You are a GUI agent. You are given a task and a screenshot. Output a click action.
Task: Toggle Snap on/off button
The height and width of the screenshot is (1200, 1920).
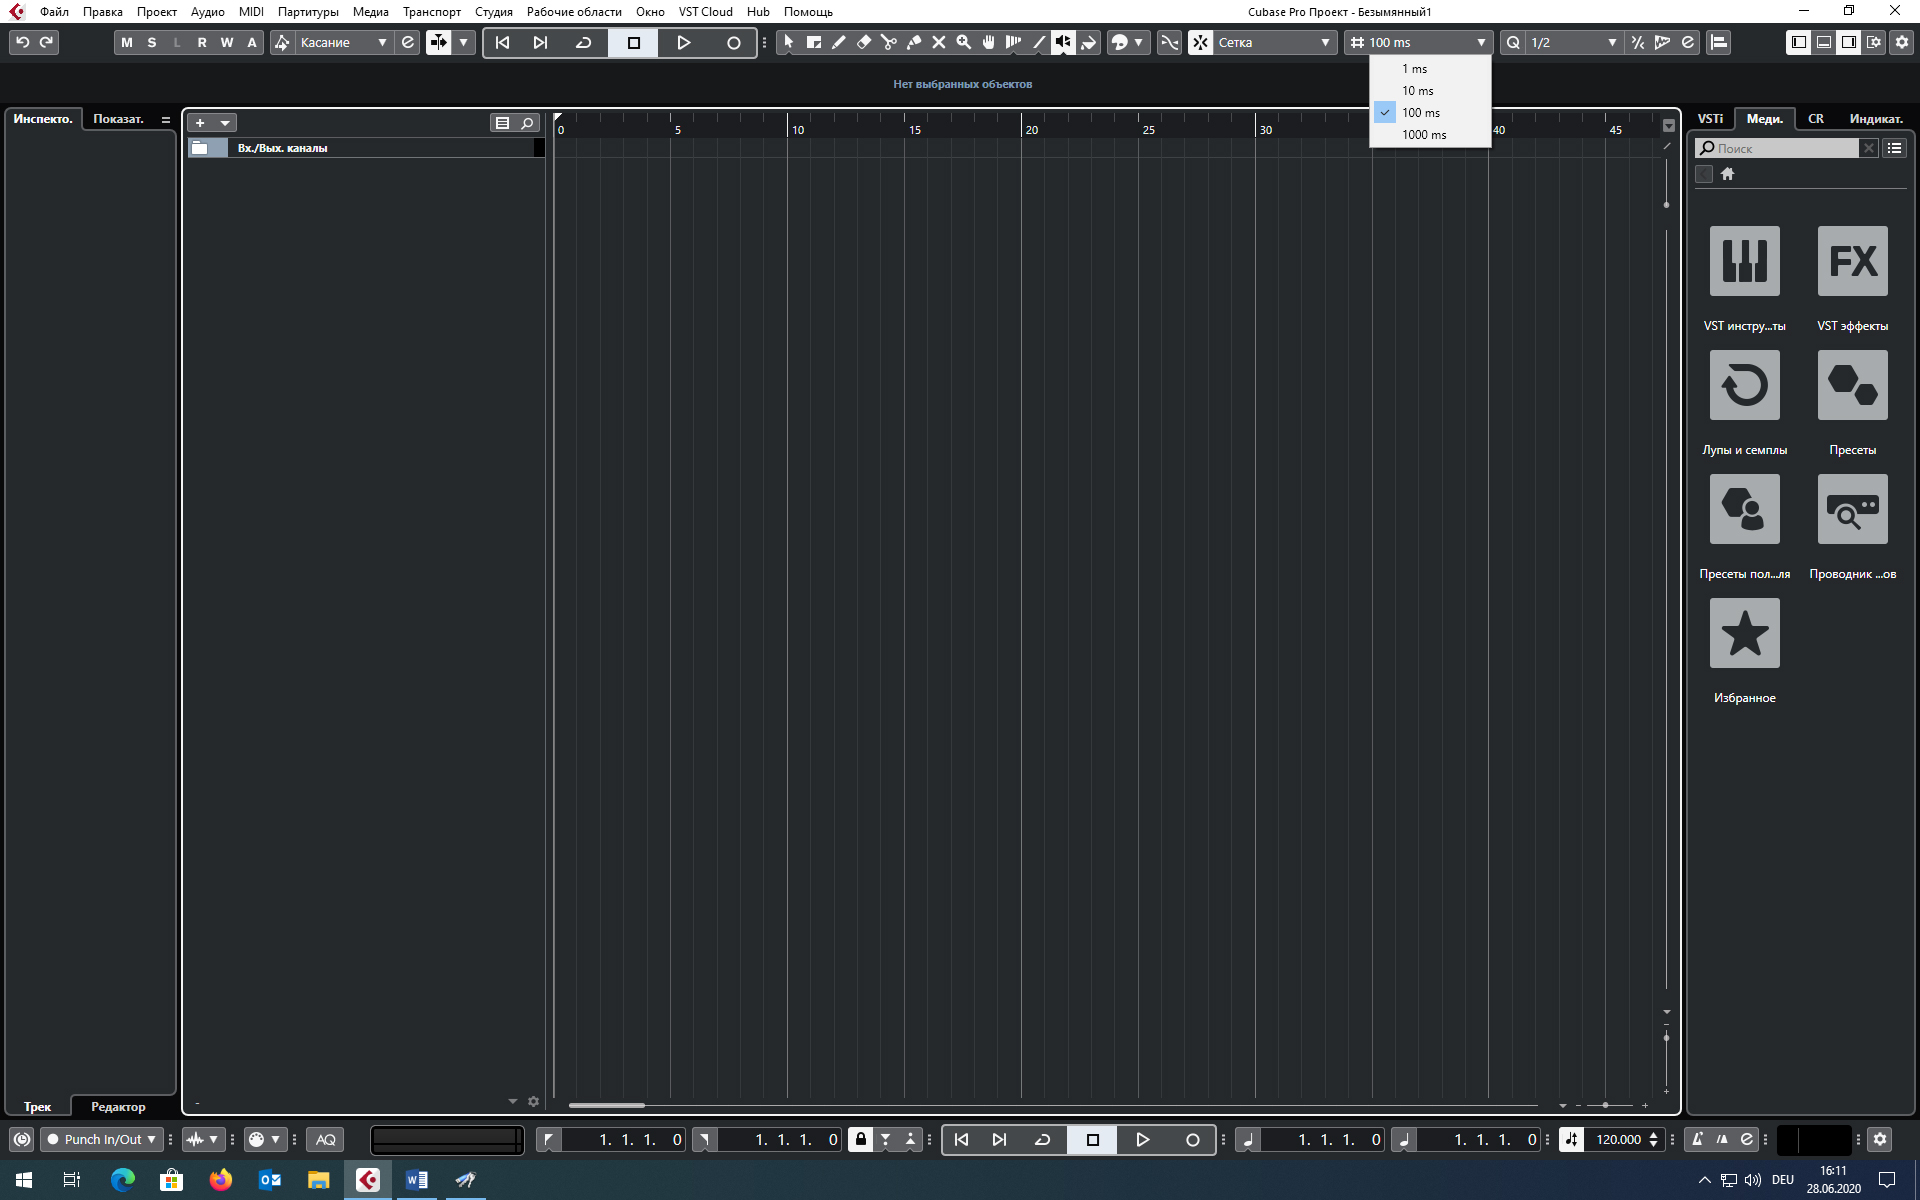pos(1200,42)
